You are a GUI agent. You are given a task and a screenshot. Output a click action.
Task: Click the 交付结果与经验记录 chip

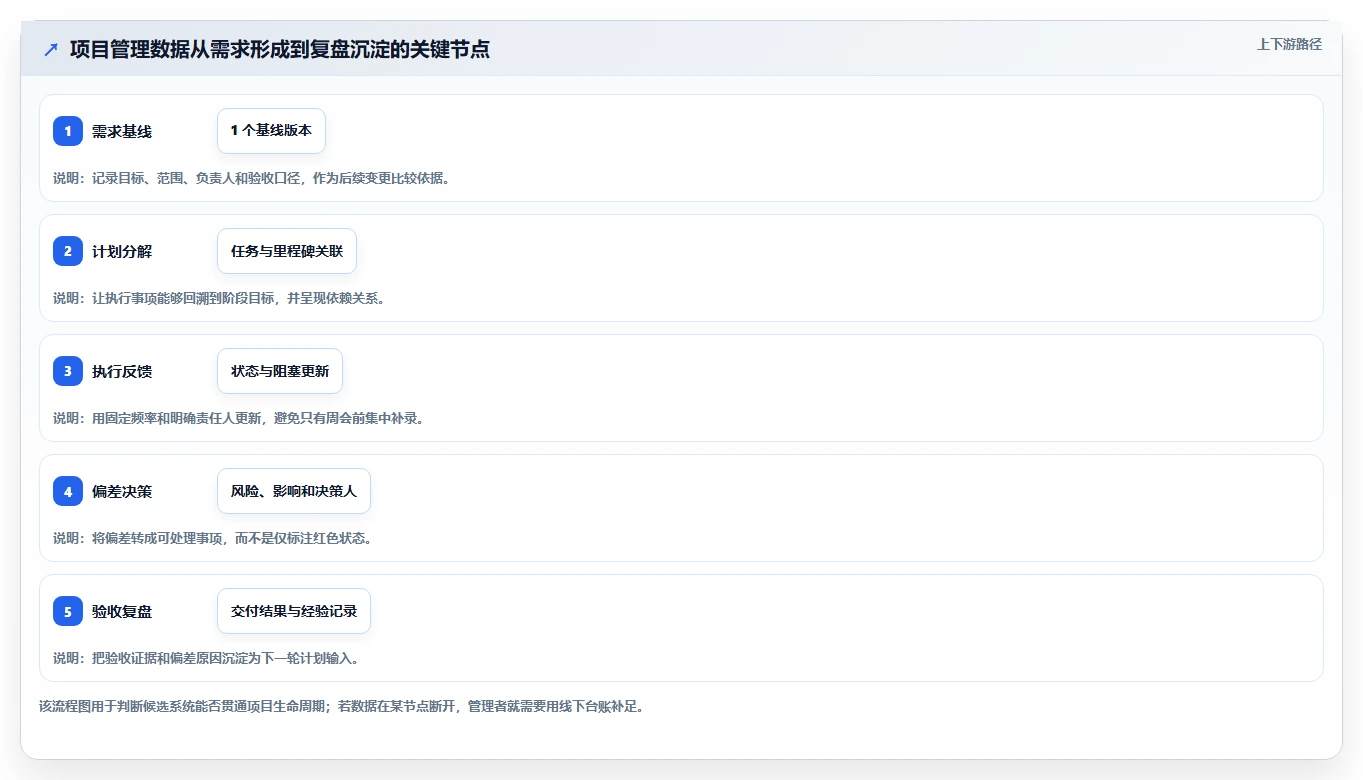pos(294,611)
